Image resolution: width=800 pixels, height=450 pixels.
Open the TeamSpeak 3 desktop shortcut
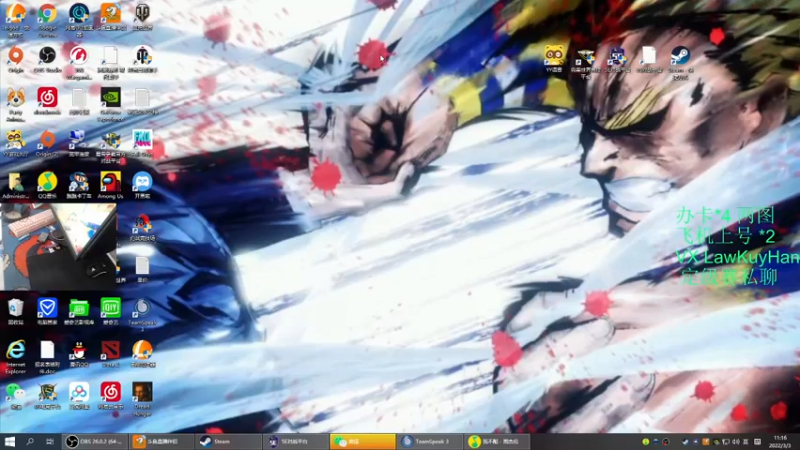click(x=142, y=315)
